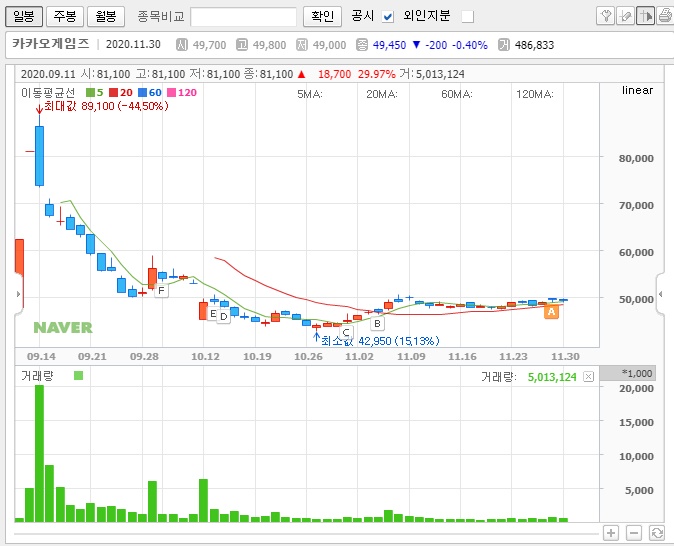Switch to daily candle view 일봉

click(24, 16)
